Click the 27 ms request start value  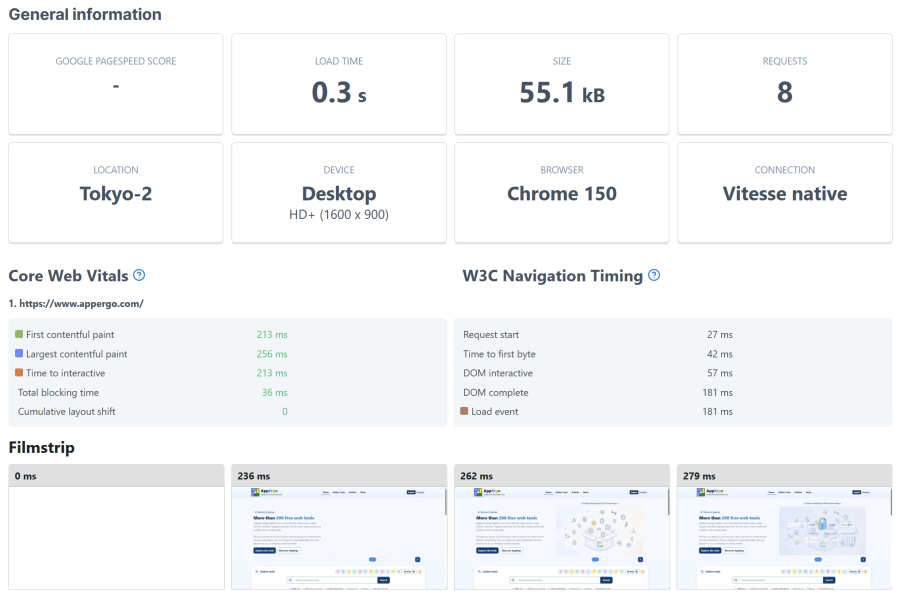pyautogui.click(x=720, y=335)
